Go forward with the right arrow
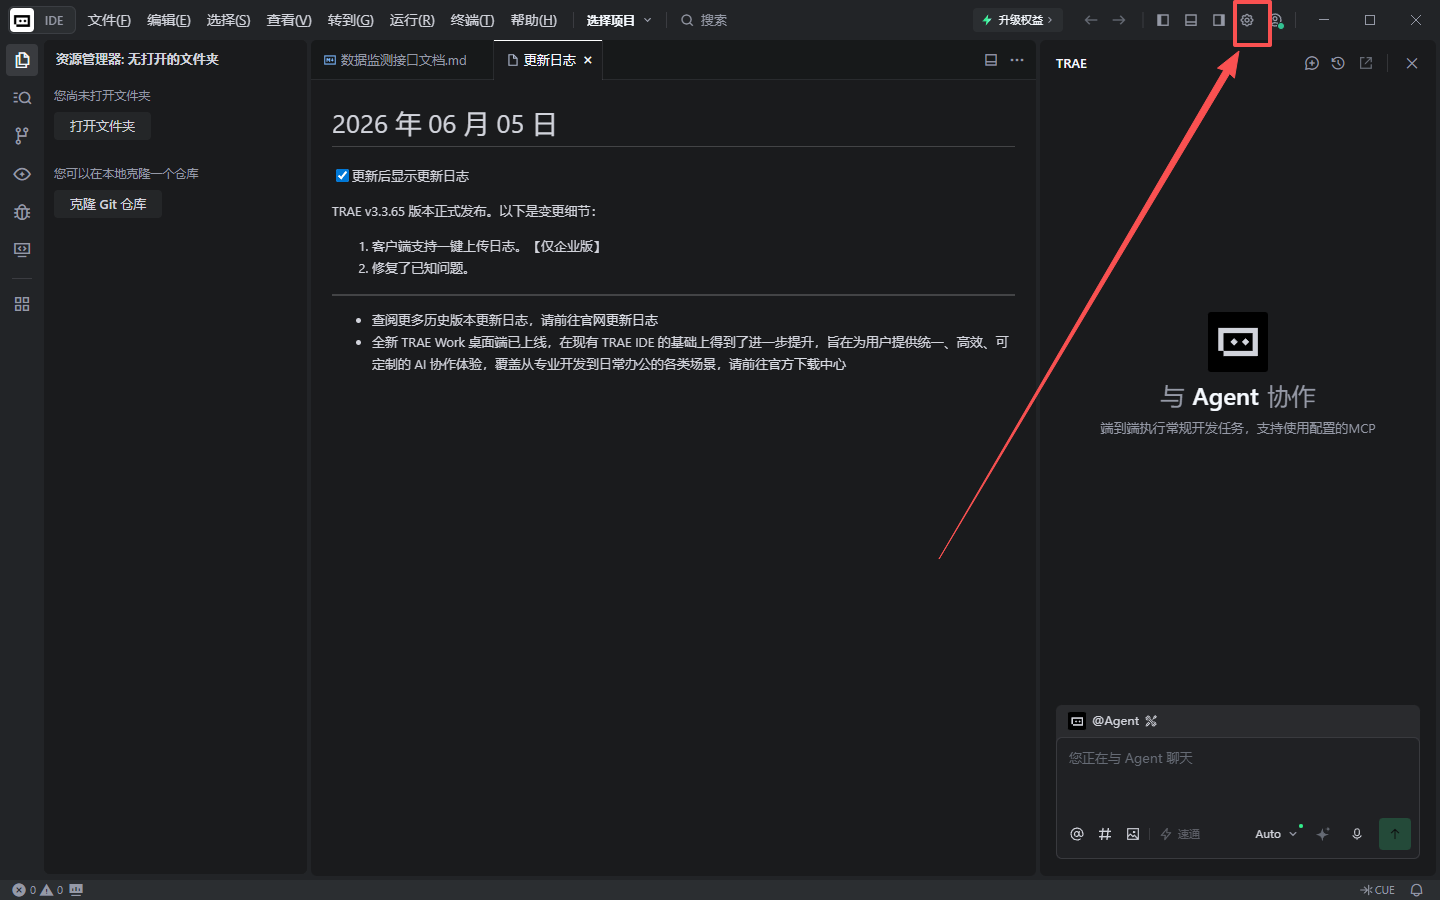The height and width of the screenshot is (900, 1440). click(x=1119, y=20)
